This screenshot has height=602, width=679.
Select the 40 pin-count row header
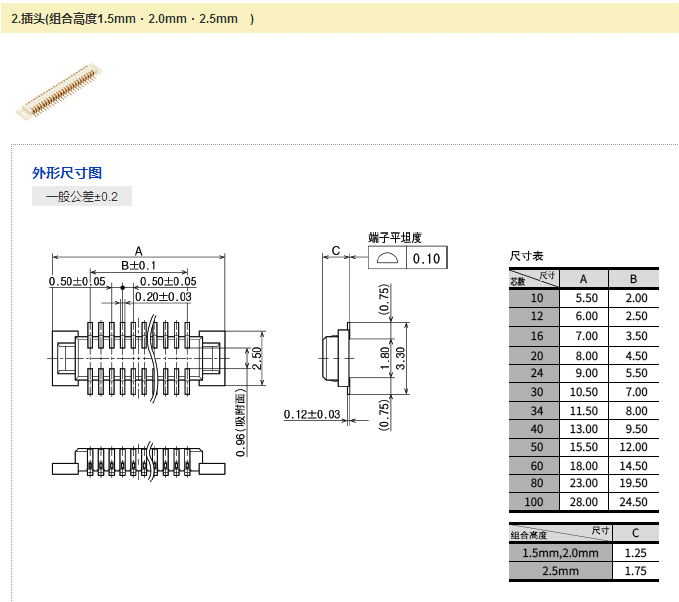pyautogui.click(x=537, y=429)
